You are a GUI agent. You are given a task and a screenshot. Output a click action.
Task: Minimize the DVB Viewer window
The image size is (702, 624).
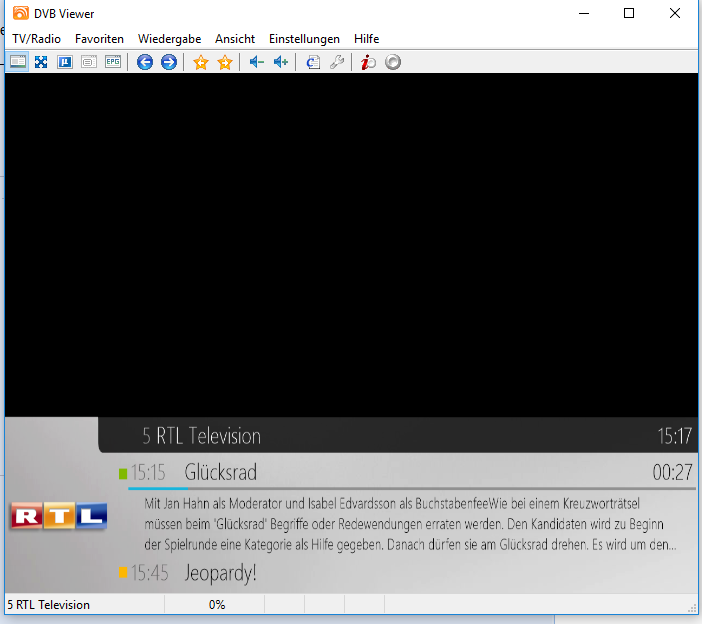click(584, 13)
